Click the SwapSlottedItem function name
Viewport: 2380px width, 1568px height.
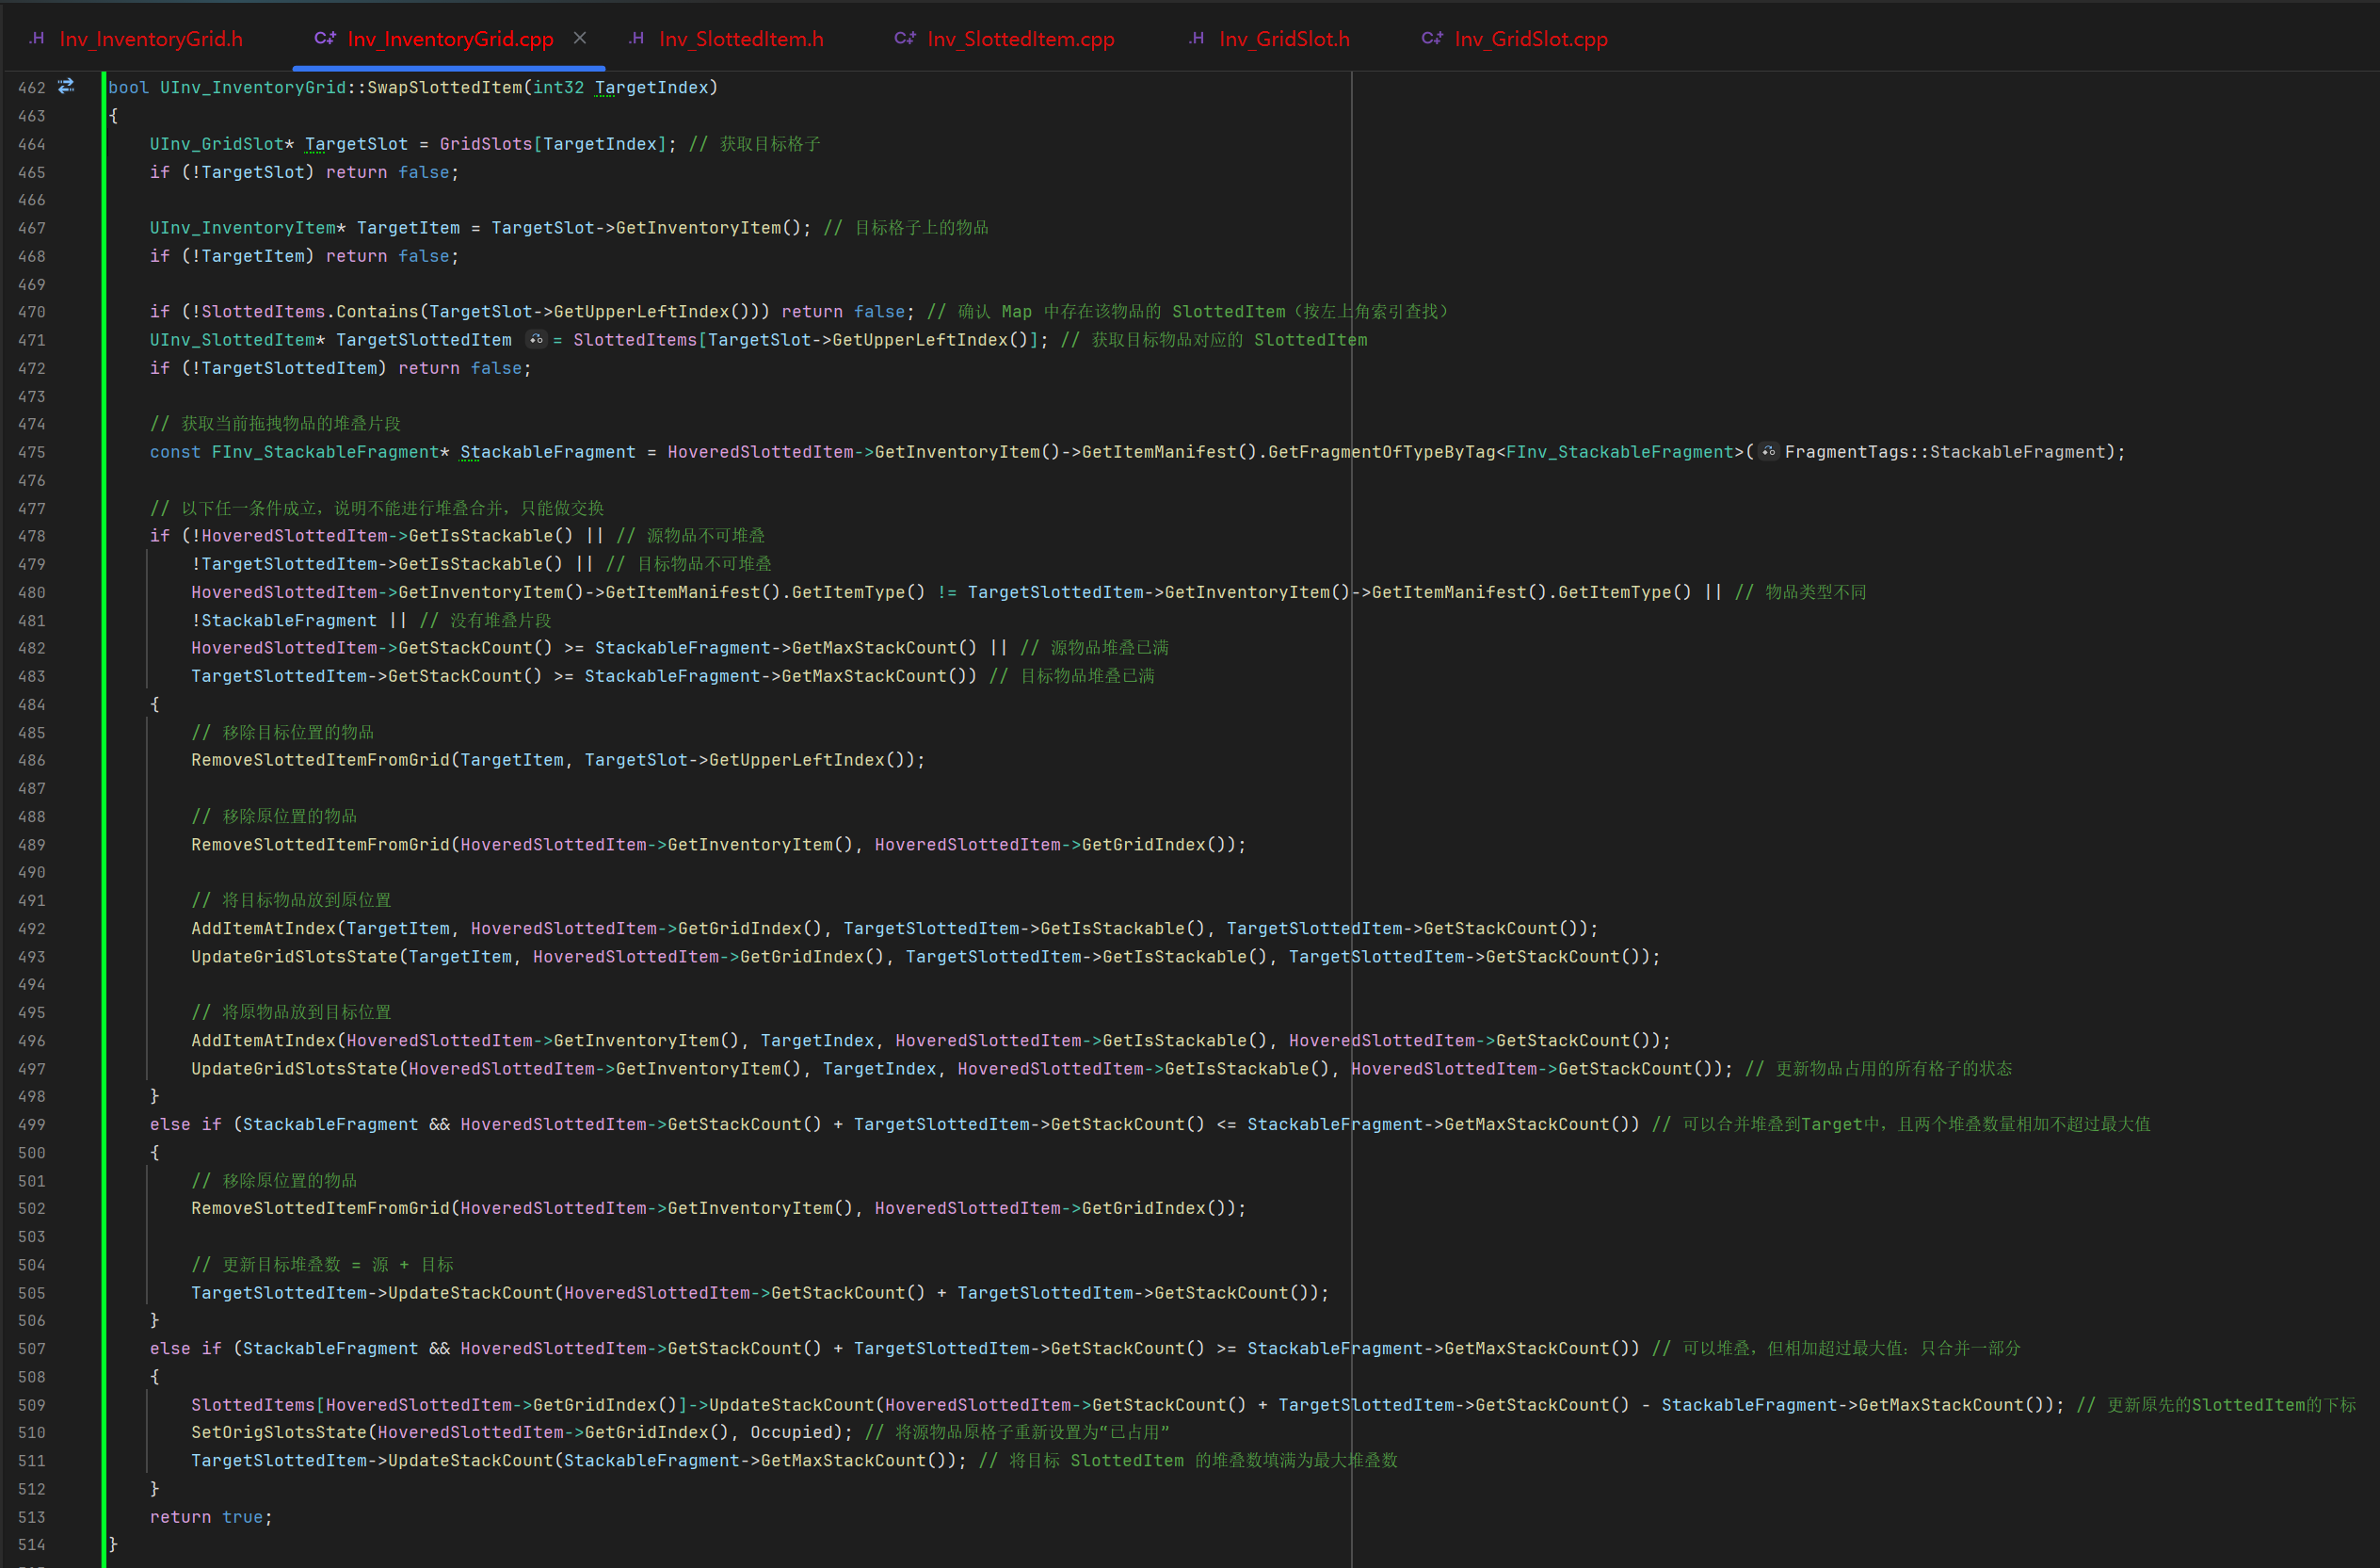[444, 88]
